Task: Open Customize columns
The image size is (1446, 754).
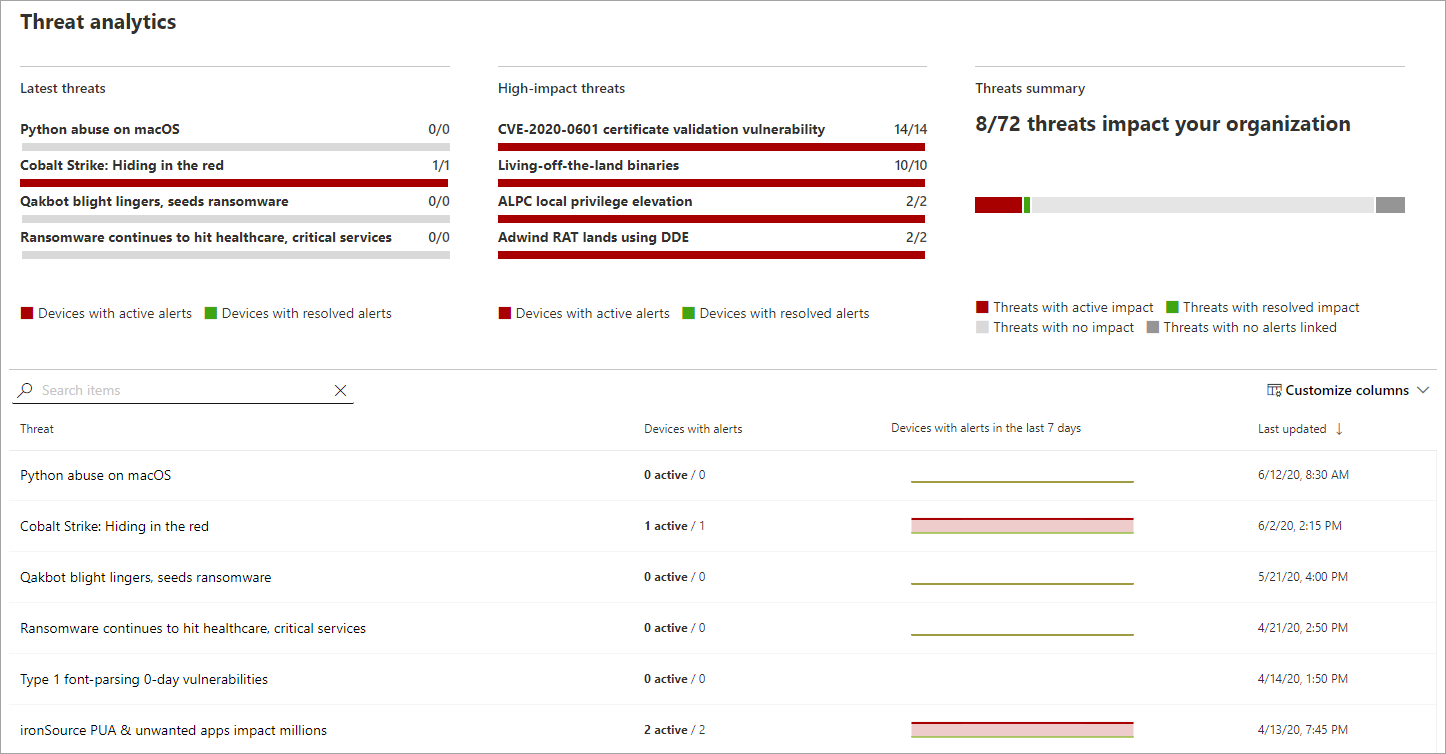Action: tap(1348, 390)
